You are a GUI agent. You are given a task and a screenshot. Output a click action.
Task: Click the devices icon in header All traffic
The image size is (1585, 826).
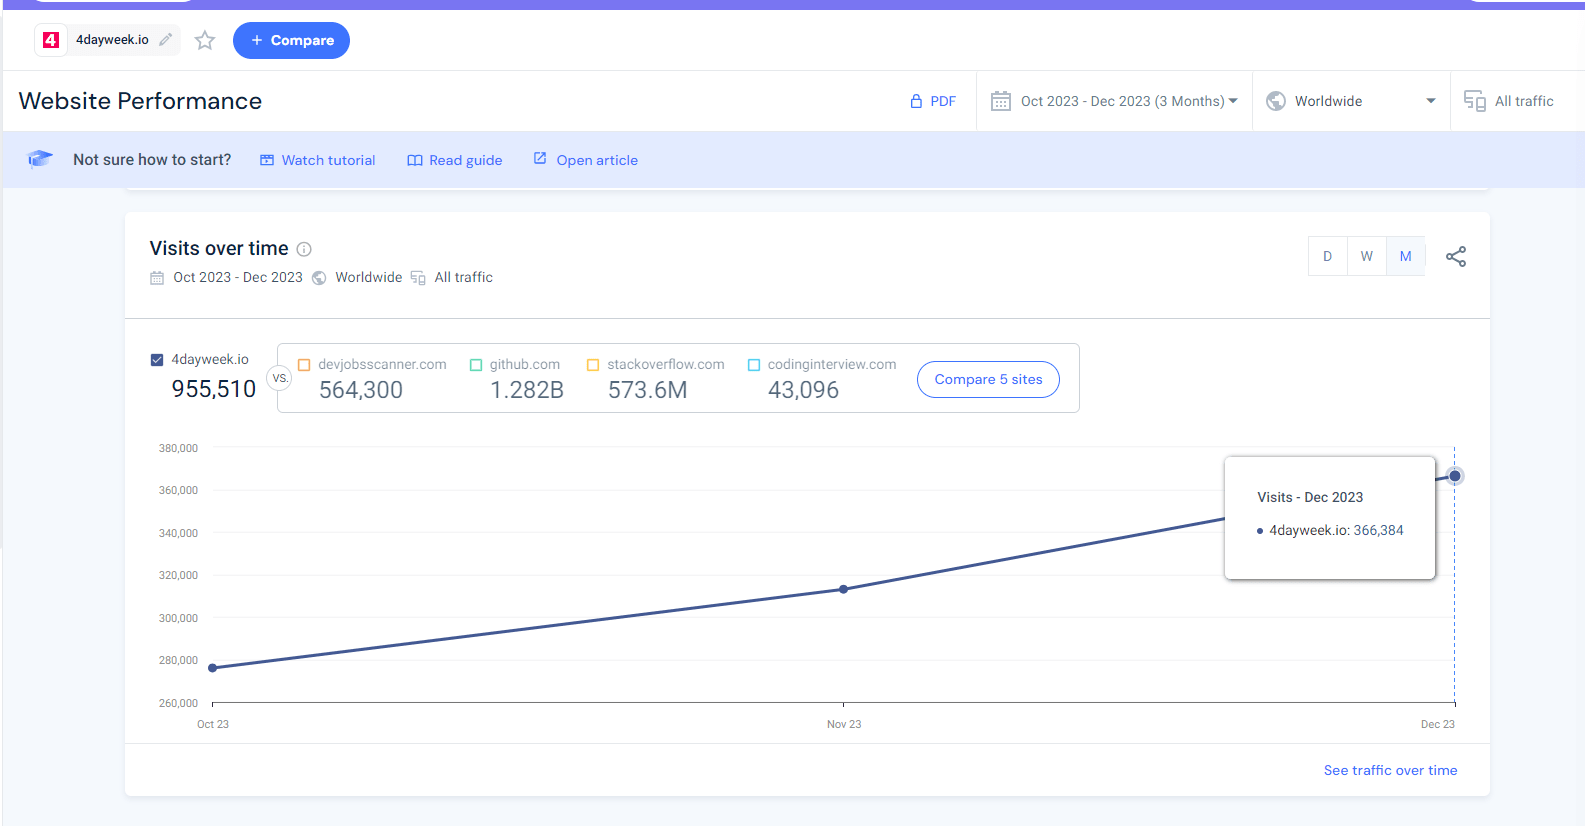pos(1474,101)
